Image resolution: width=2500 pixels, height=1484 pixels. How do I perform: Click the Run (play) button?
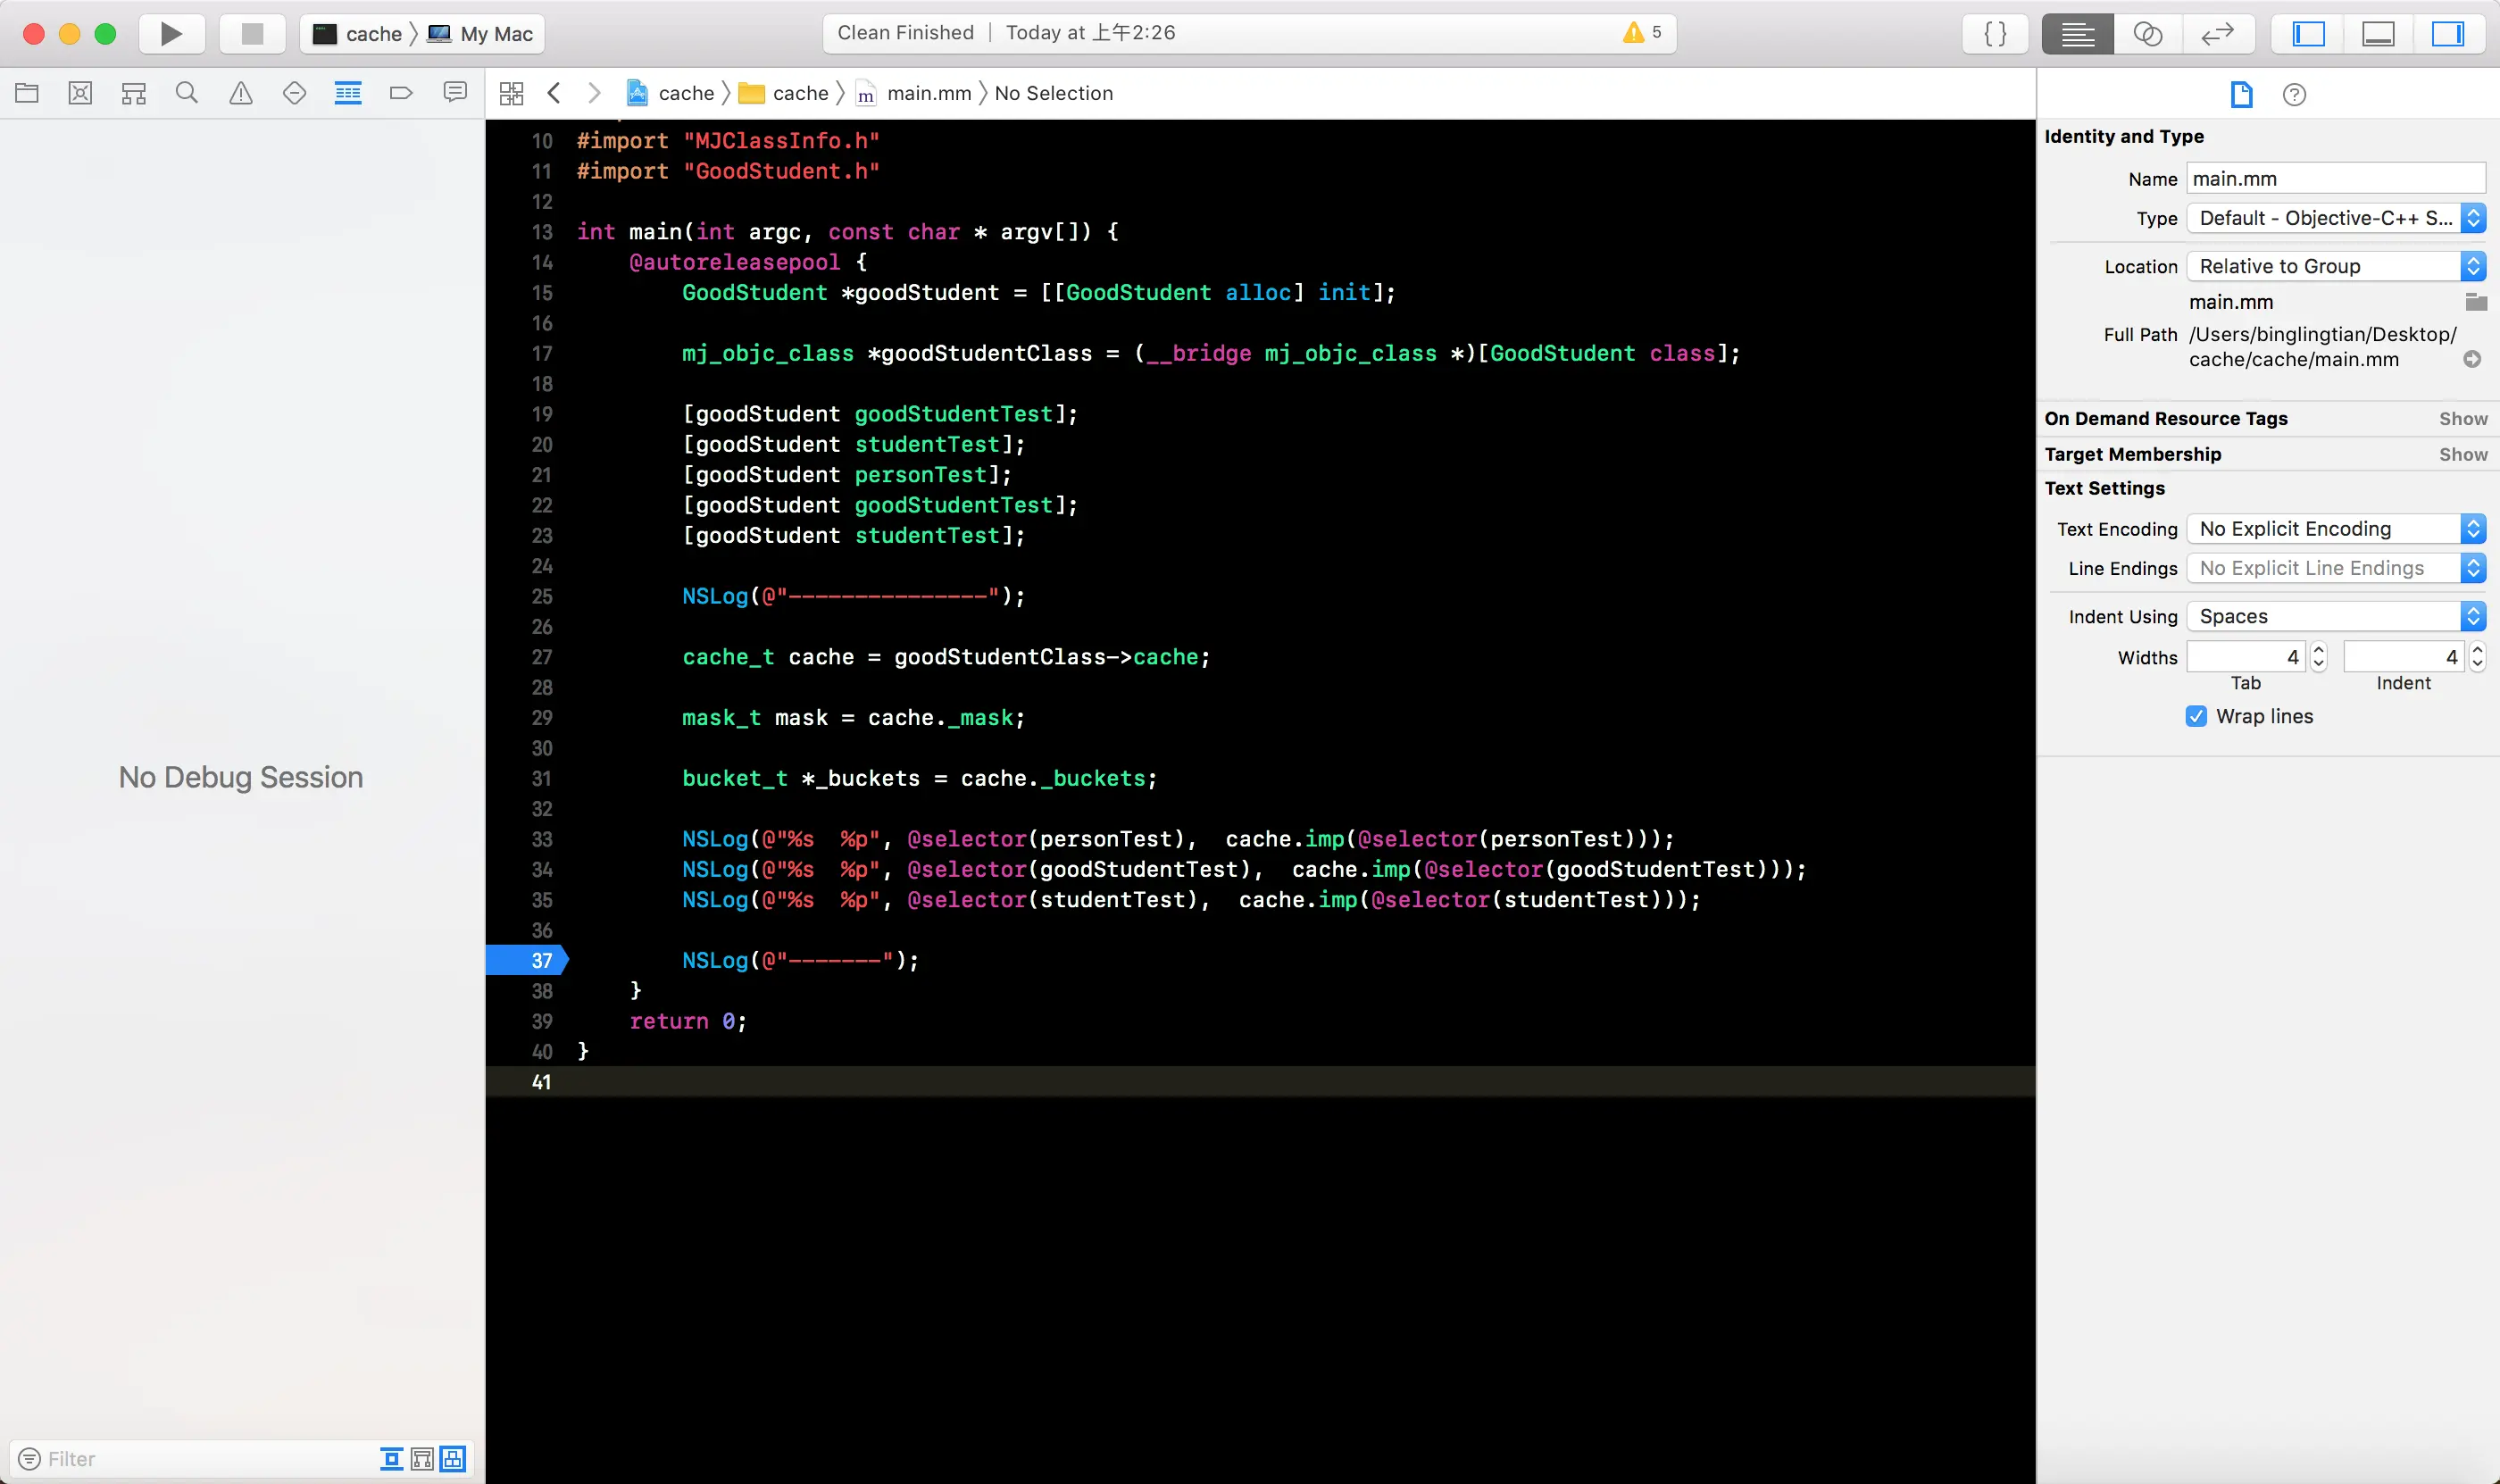(171, 34)
